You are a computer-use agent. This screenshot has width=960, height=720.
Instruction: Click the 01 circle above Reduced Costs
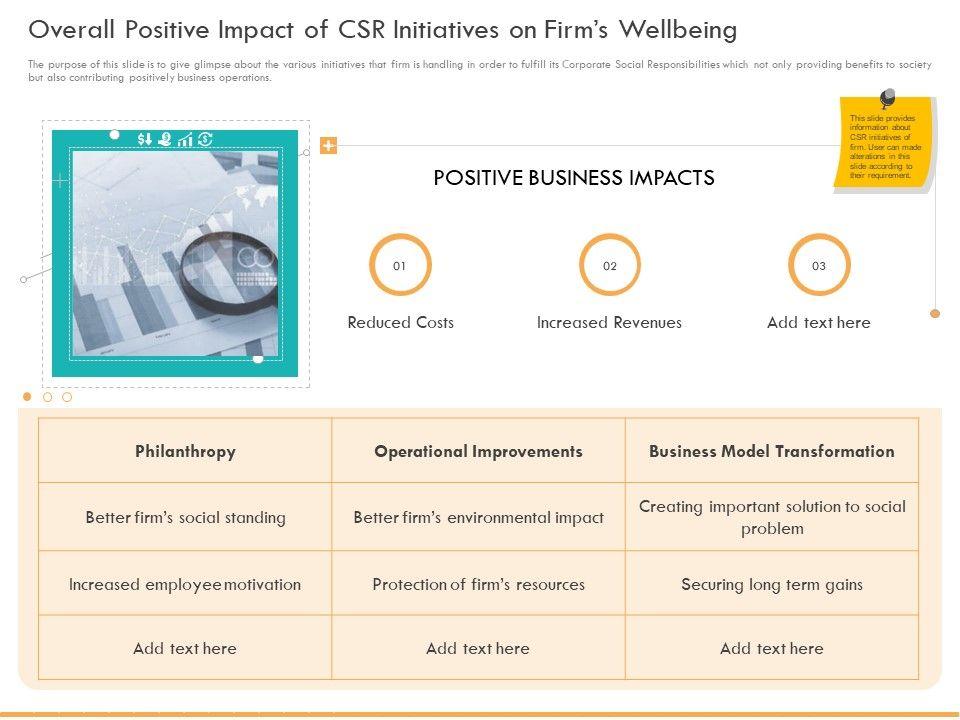coord(399,266)
